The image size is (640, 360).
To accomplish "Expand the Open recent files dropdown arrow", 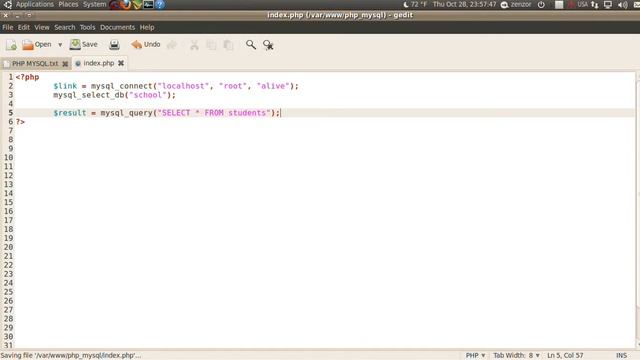I will click(60, 45).
